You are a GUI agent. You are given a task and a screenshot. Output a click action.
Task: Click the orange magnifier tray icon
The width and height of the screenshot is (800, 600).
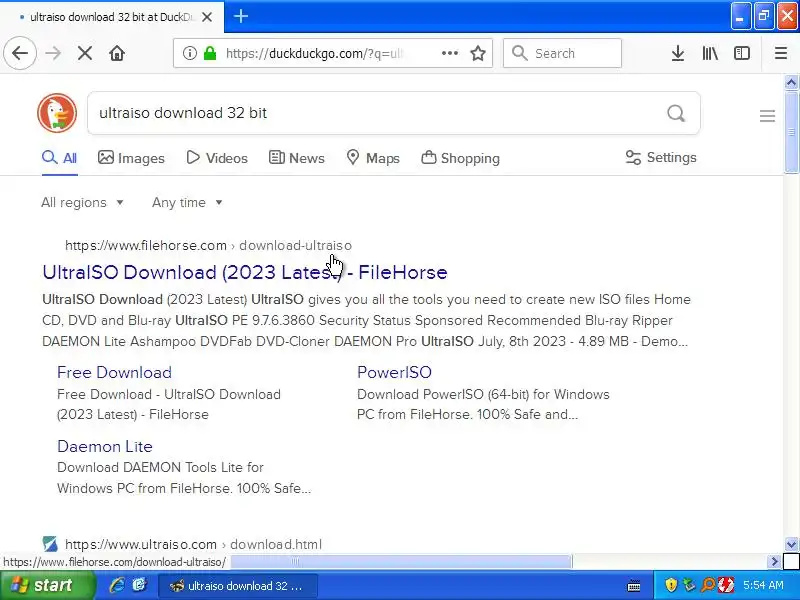tap(708, 585)
